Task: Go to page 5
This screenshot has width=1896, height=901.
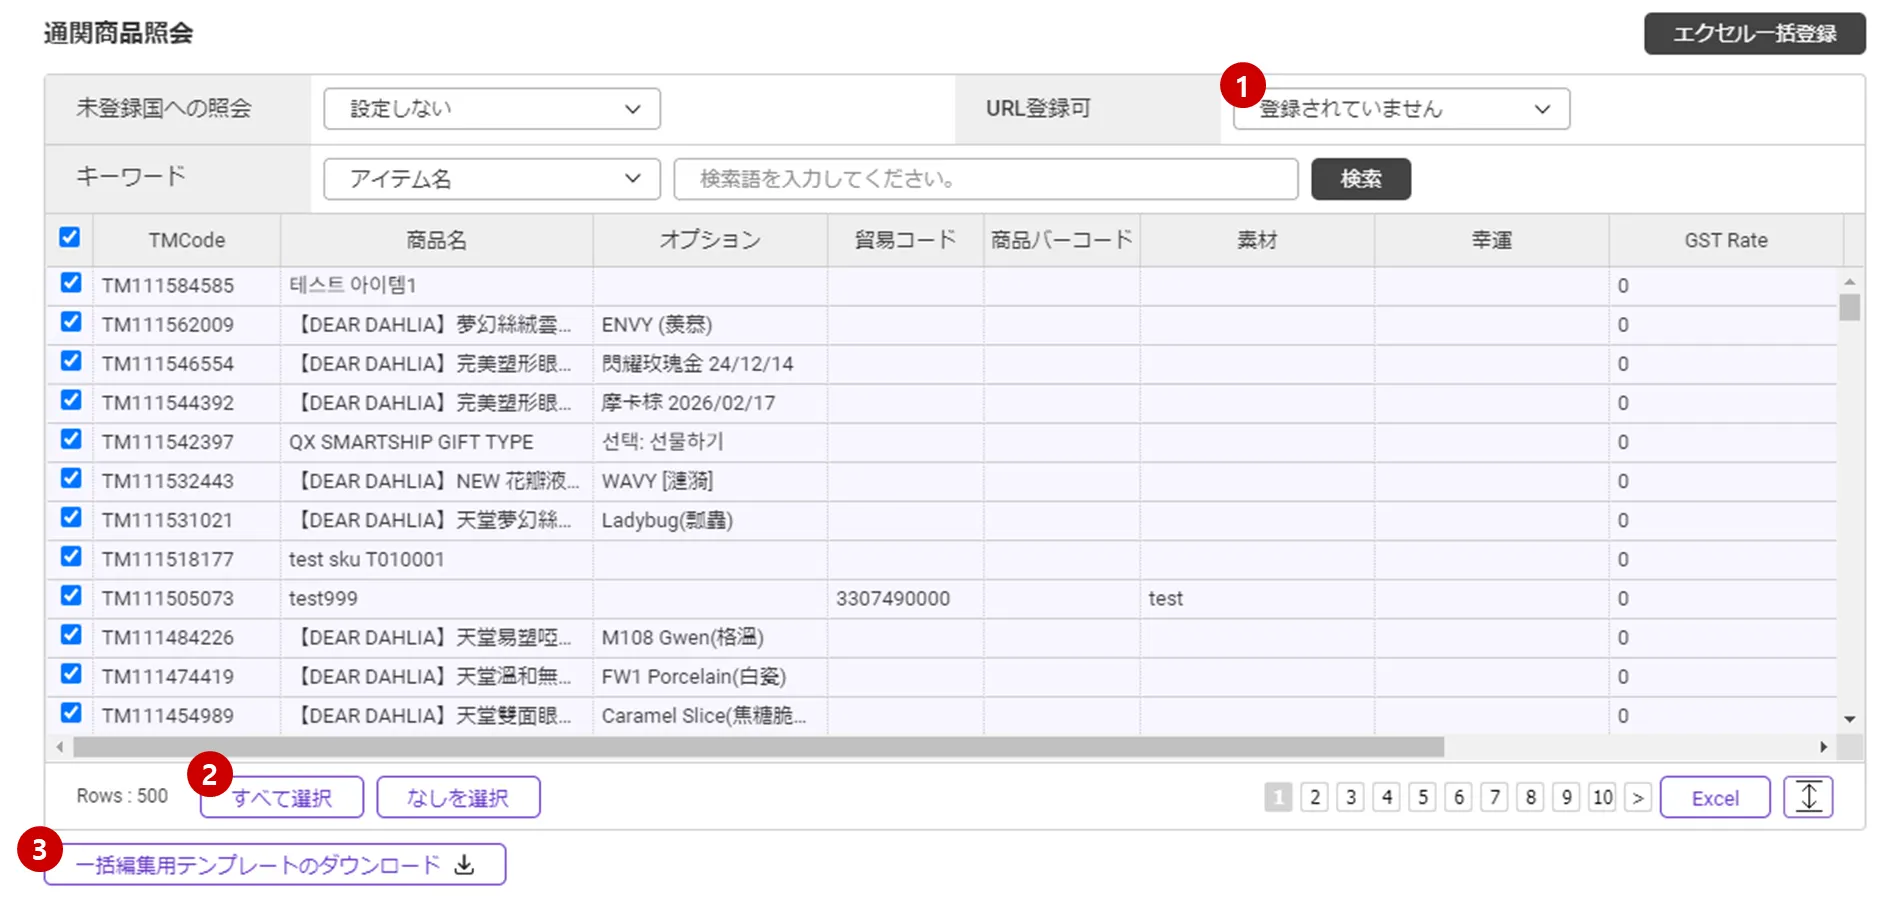Action: pos(1423,797)
